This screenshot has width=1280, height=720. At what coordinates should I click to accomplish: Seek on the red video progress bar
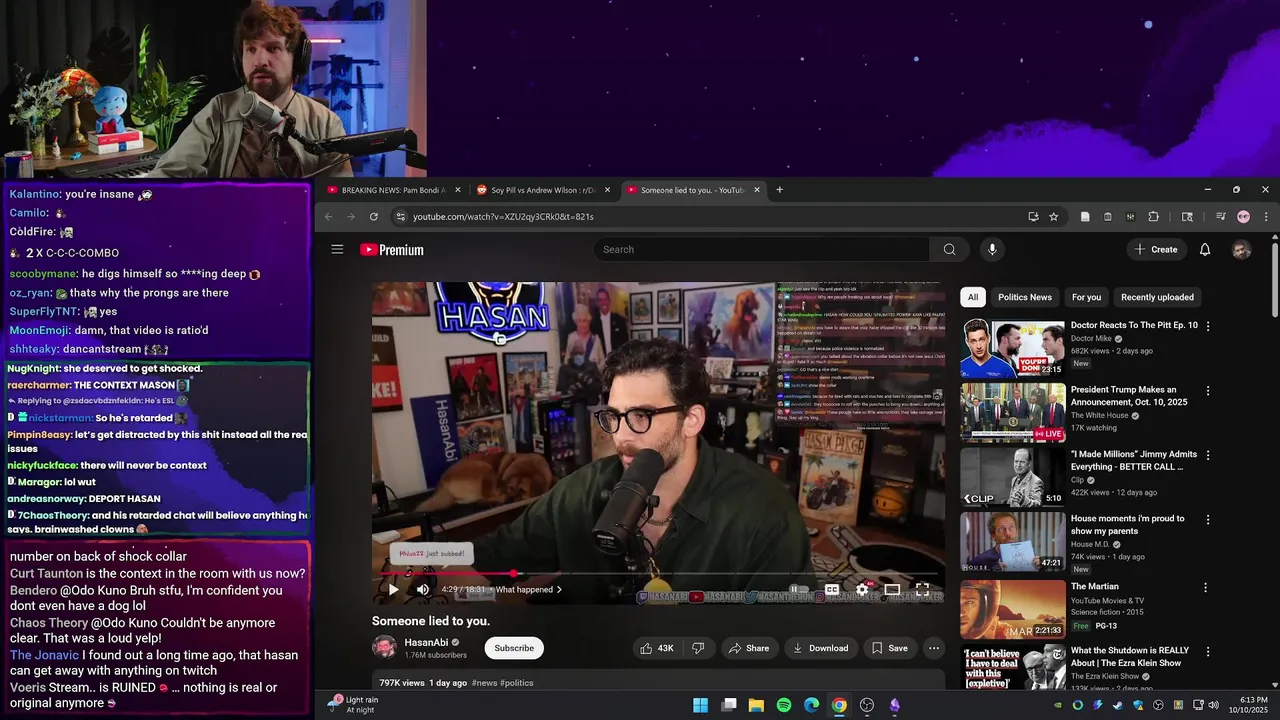click(659, 574)
